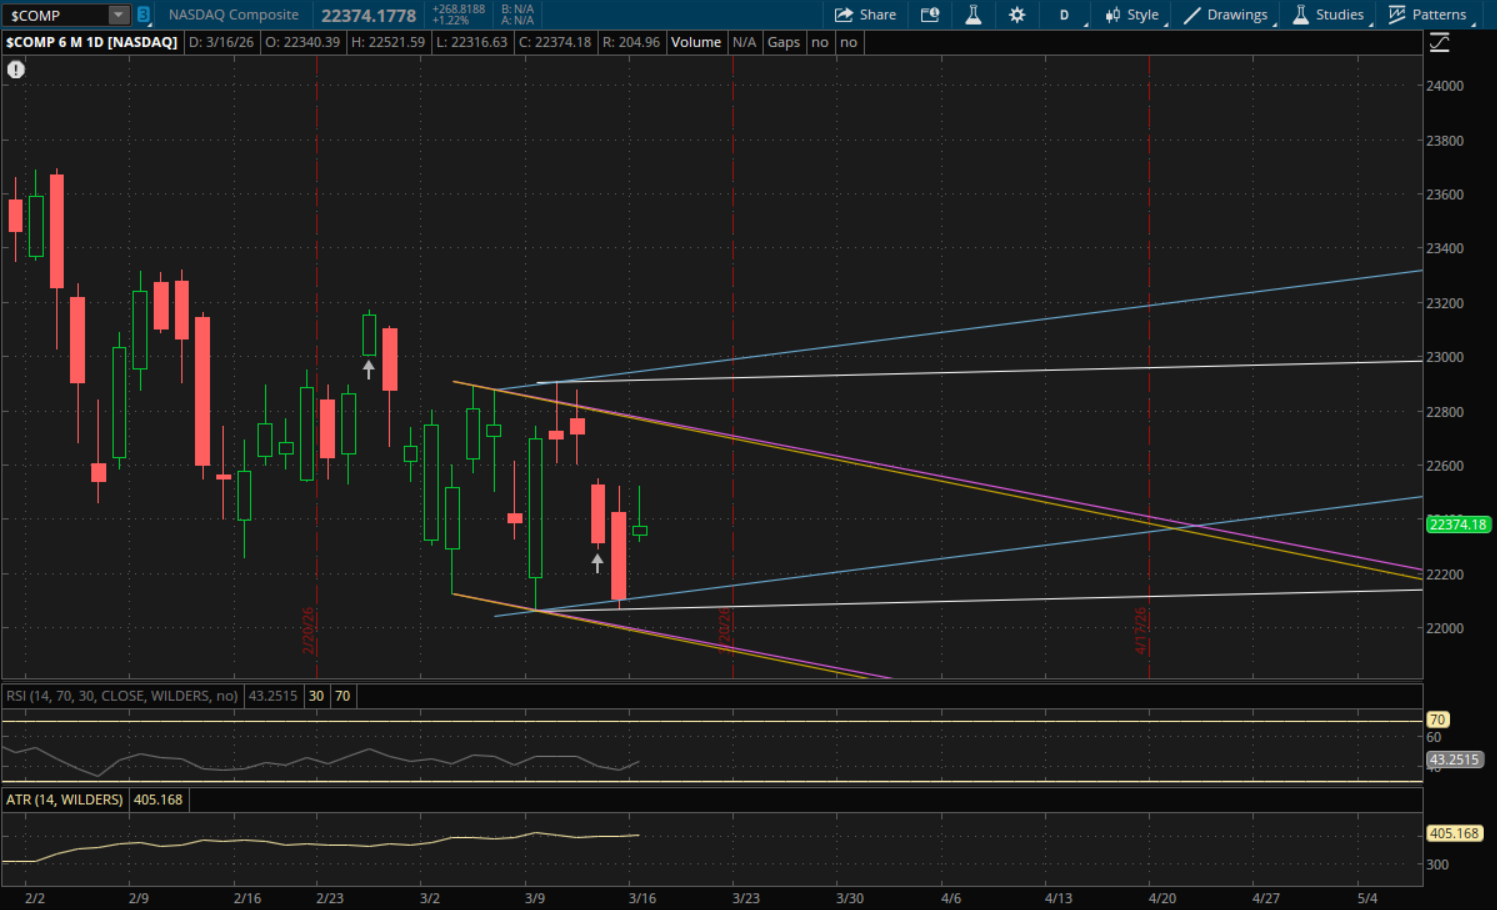
Task: Click the ATR 405.168 value label on axis
Action: click(1454, 833)
